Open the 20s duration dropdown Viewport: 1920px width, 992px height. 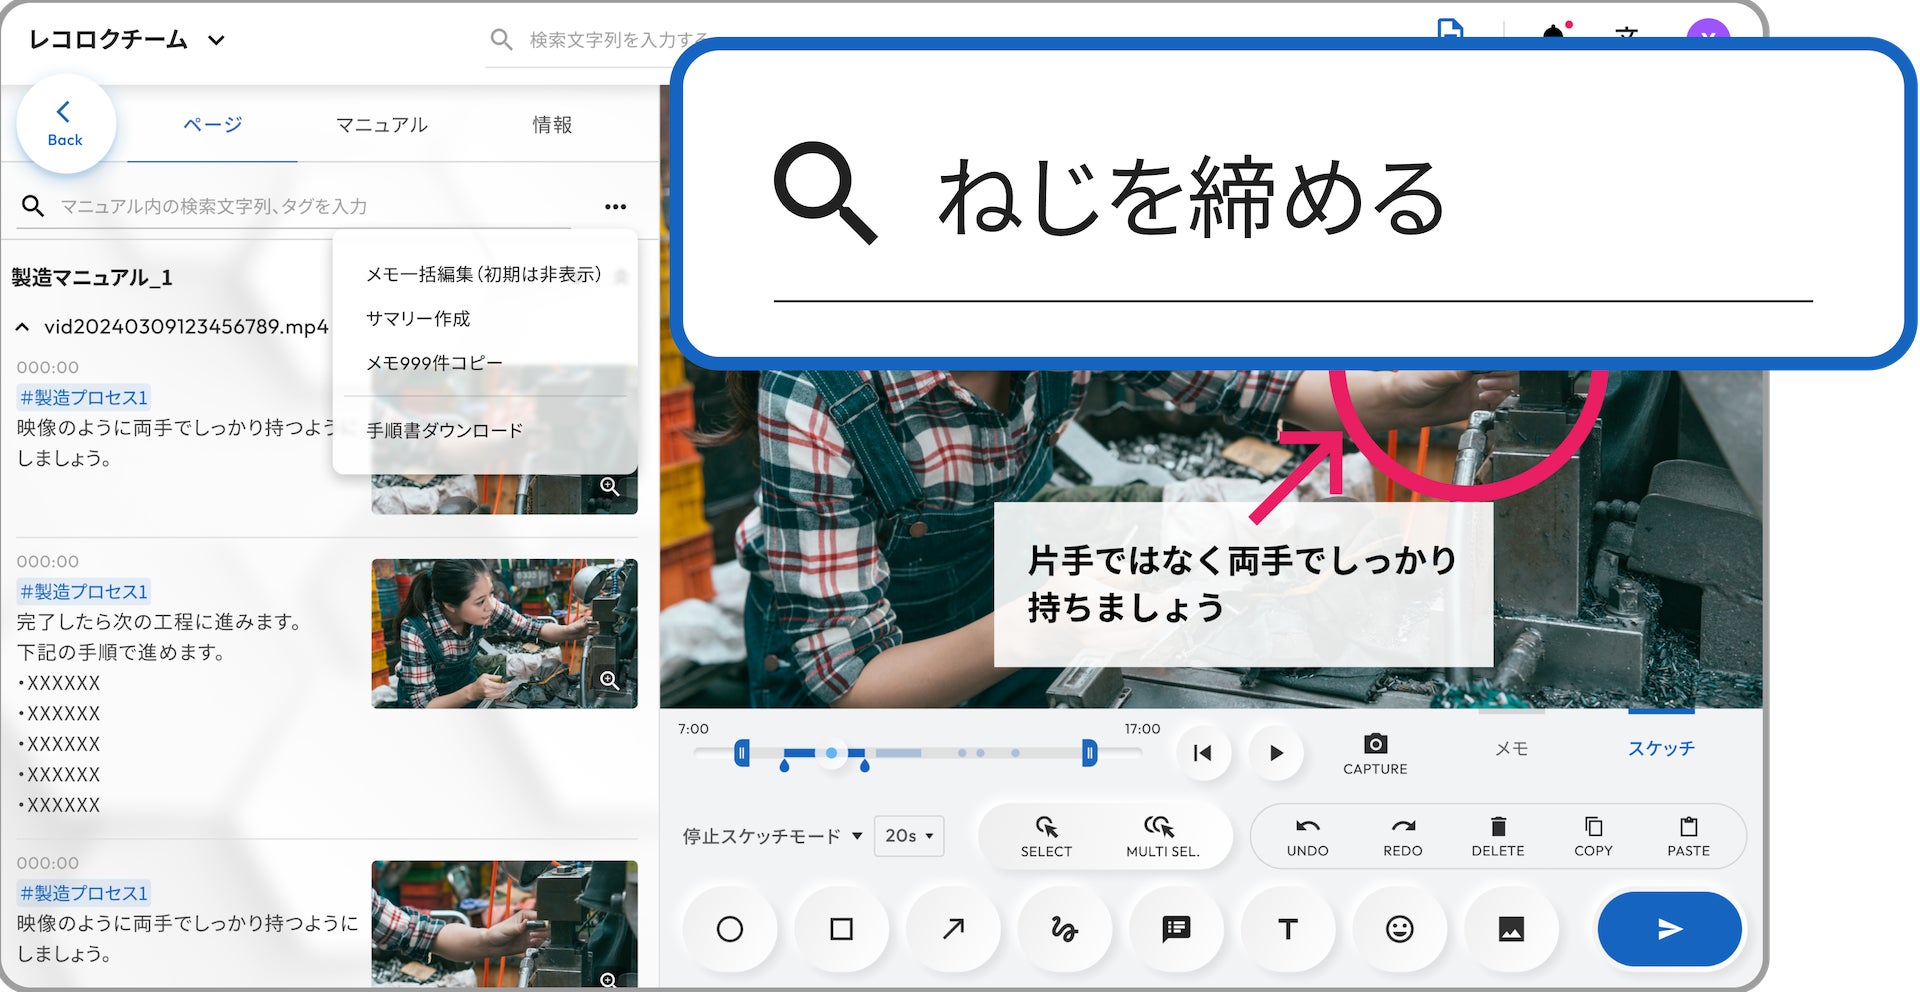[x=908, y=836]
